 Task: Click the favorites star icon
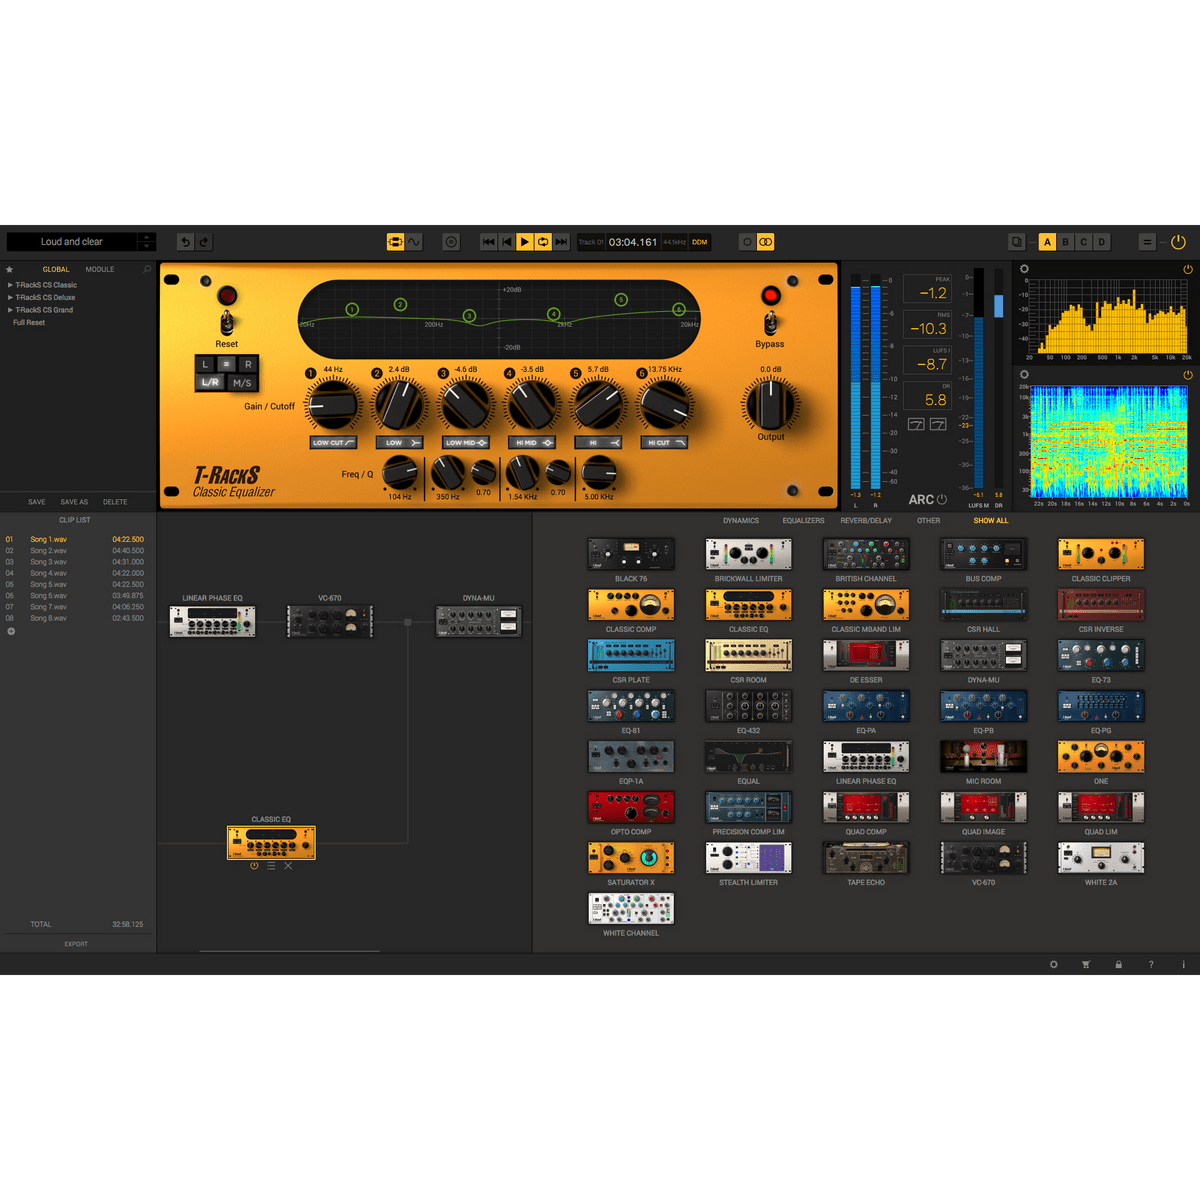click(x=10, y=269)
